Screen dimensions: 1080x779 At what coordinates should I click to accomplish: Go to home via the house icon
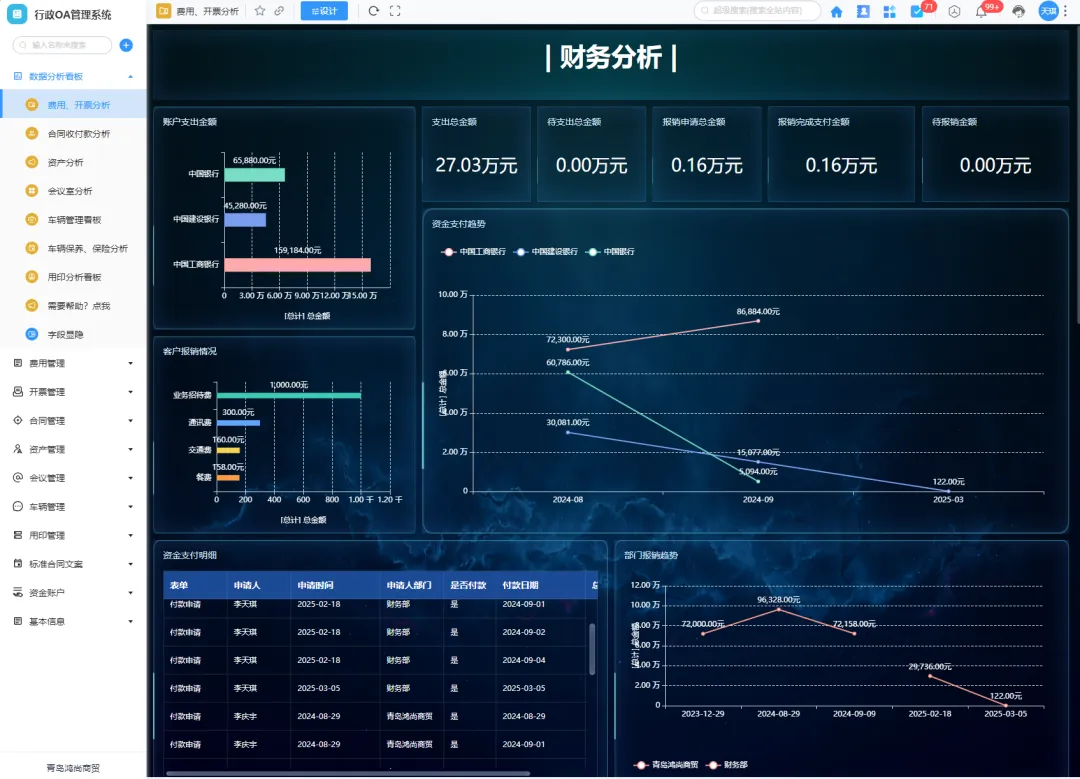836,12
